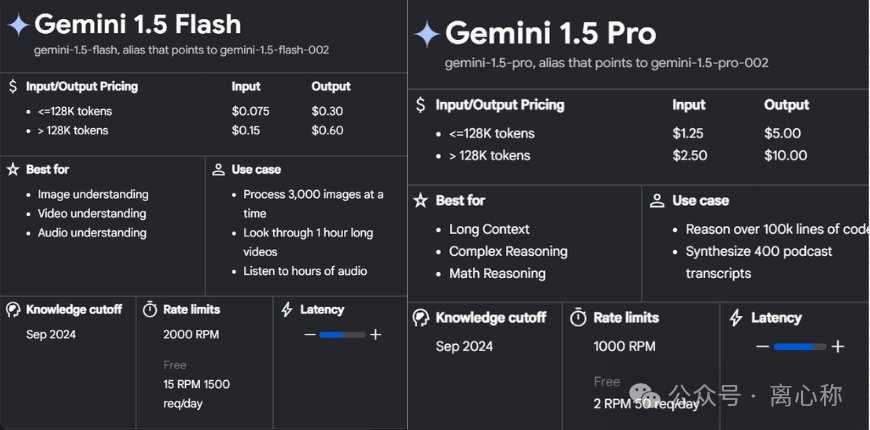Click the lightning bolt icon in Pro Latency
870x430 pixels.
click(x=736, y=318)
